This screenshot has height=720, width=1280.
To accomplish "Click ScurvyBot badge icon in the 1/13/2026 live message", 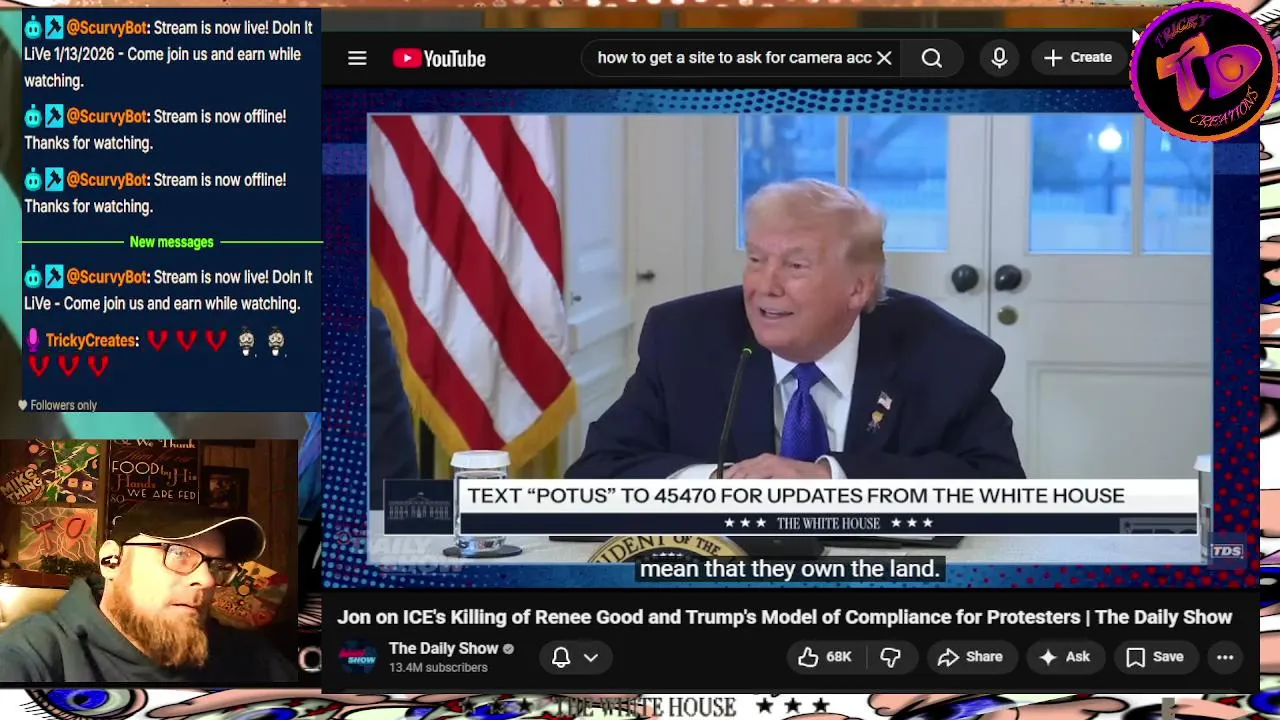I will (x=33, y=28).
